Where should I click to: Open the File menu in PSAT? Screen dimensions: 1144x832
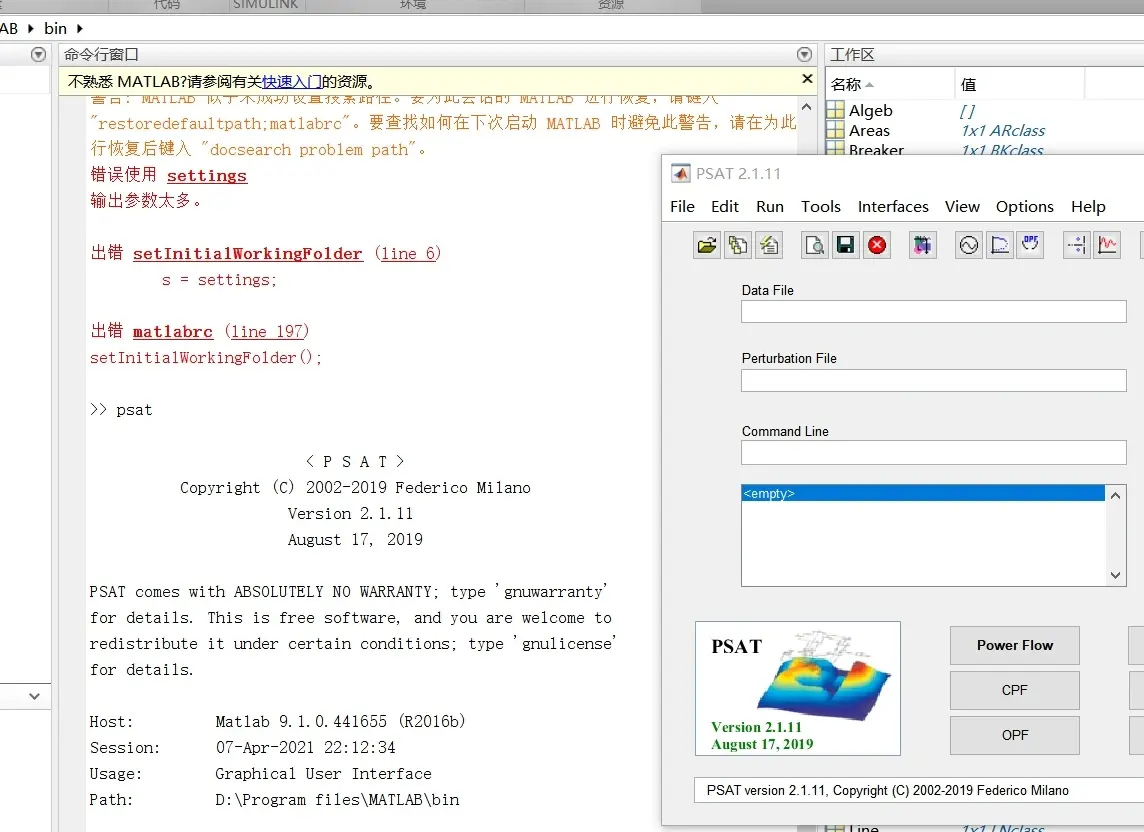coord(682,207)
